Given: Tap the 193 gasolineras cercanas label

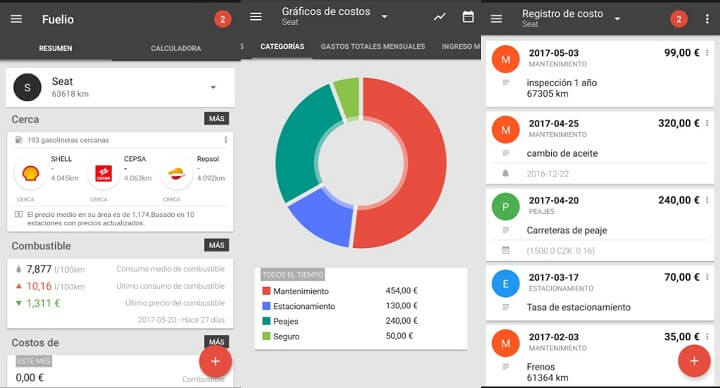Looking at the screenshot, I should (x=68, y=140).
